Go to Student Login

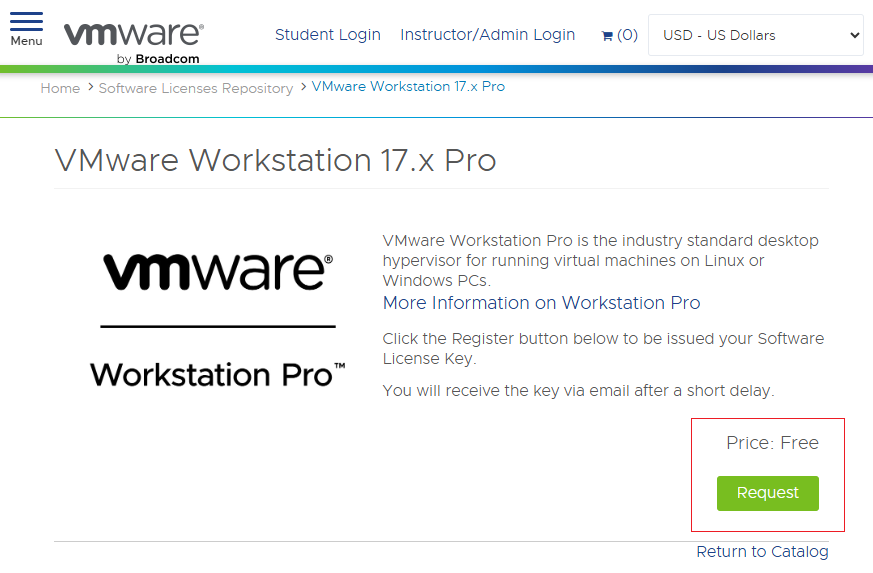coord(327,35)
